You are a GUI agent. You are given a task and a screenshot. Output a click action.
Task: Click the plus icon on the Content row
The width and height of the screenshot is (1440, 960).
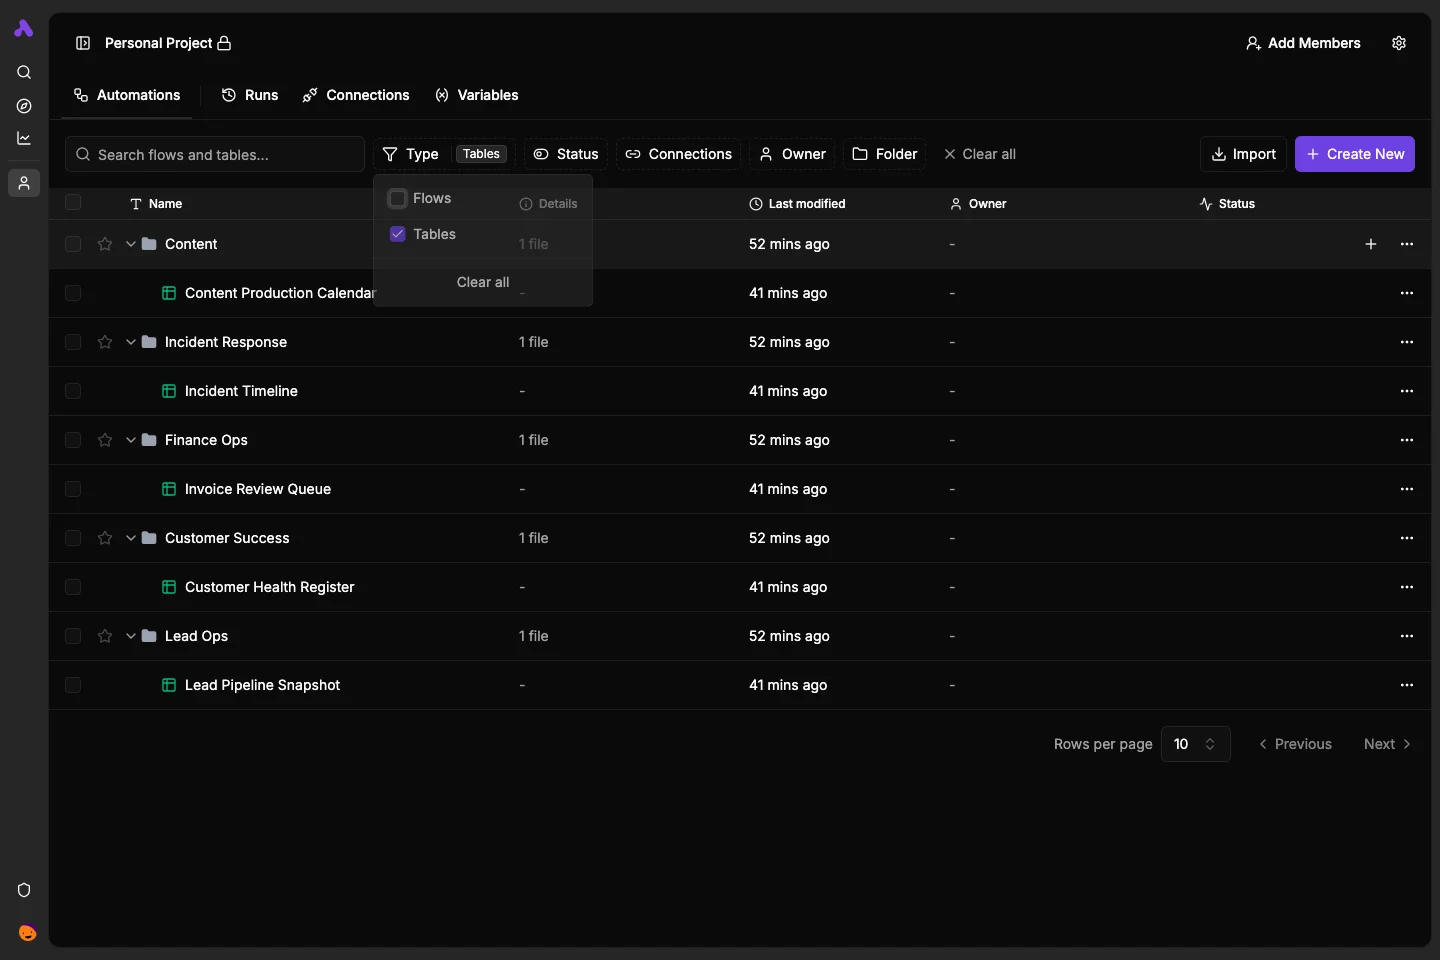point(1371,244)
